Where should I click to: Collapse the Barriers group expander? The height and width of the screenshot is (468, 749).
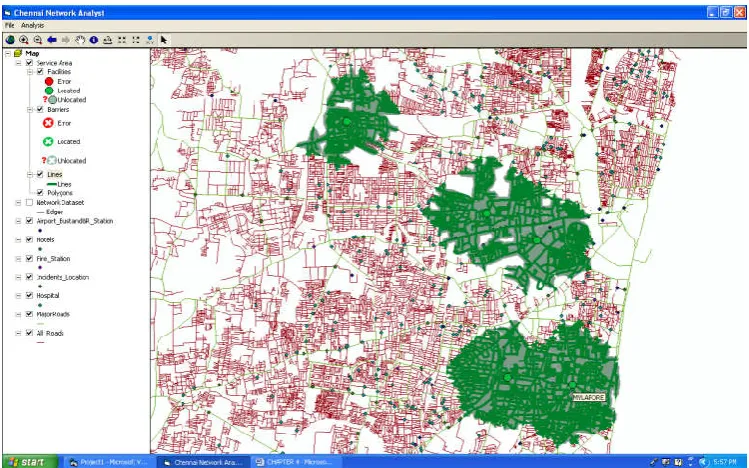point(30,109)
